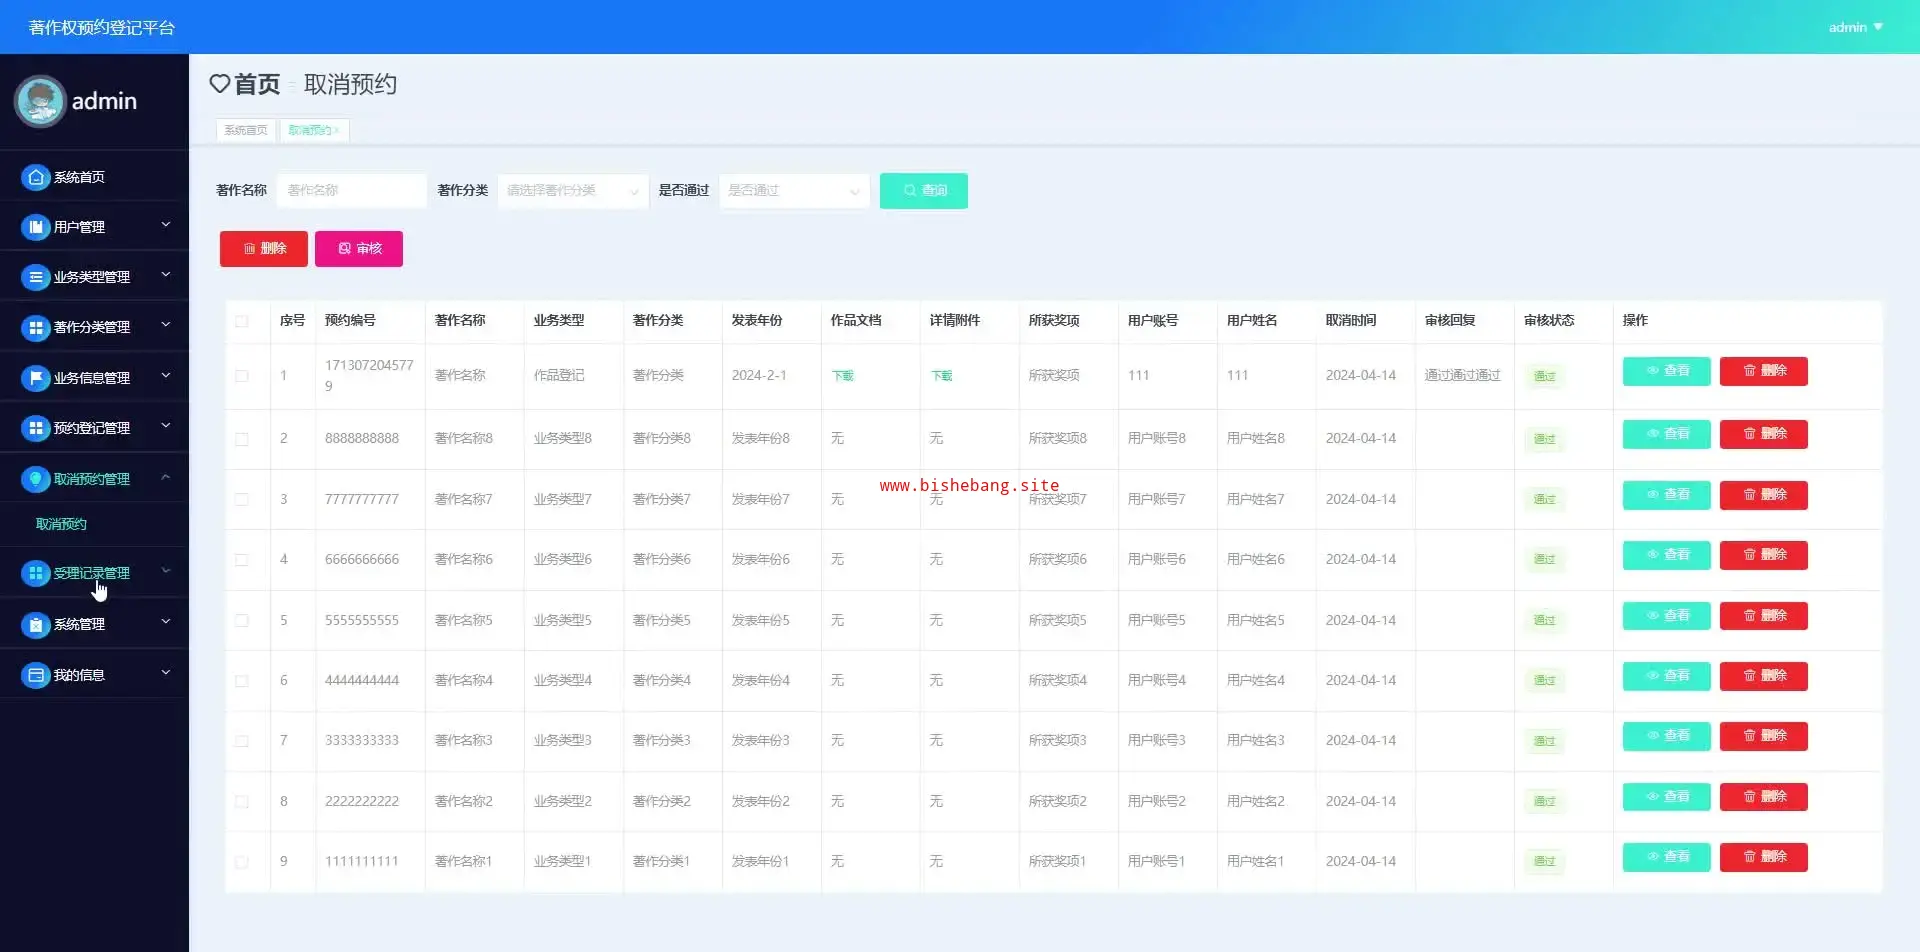Click the pink 审核 button
The image size is (1920, 952).
coord(359,249)
